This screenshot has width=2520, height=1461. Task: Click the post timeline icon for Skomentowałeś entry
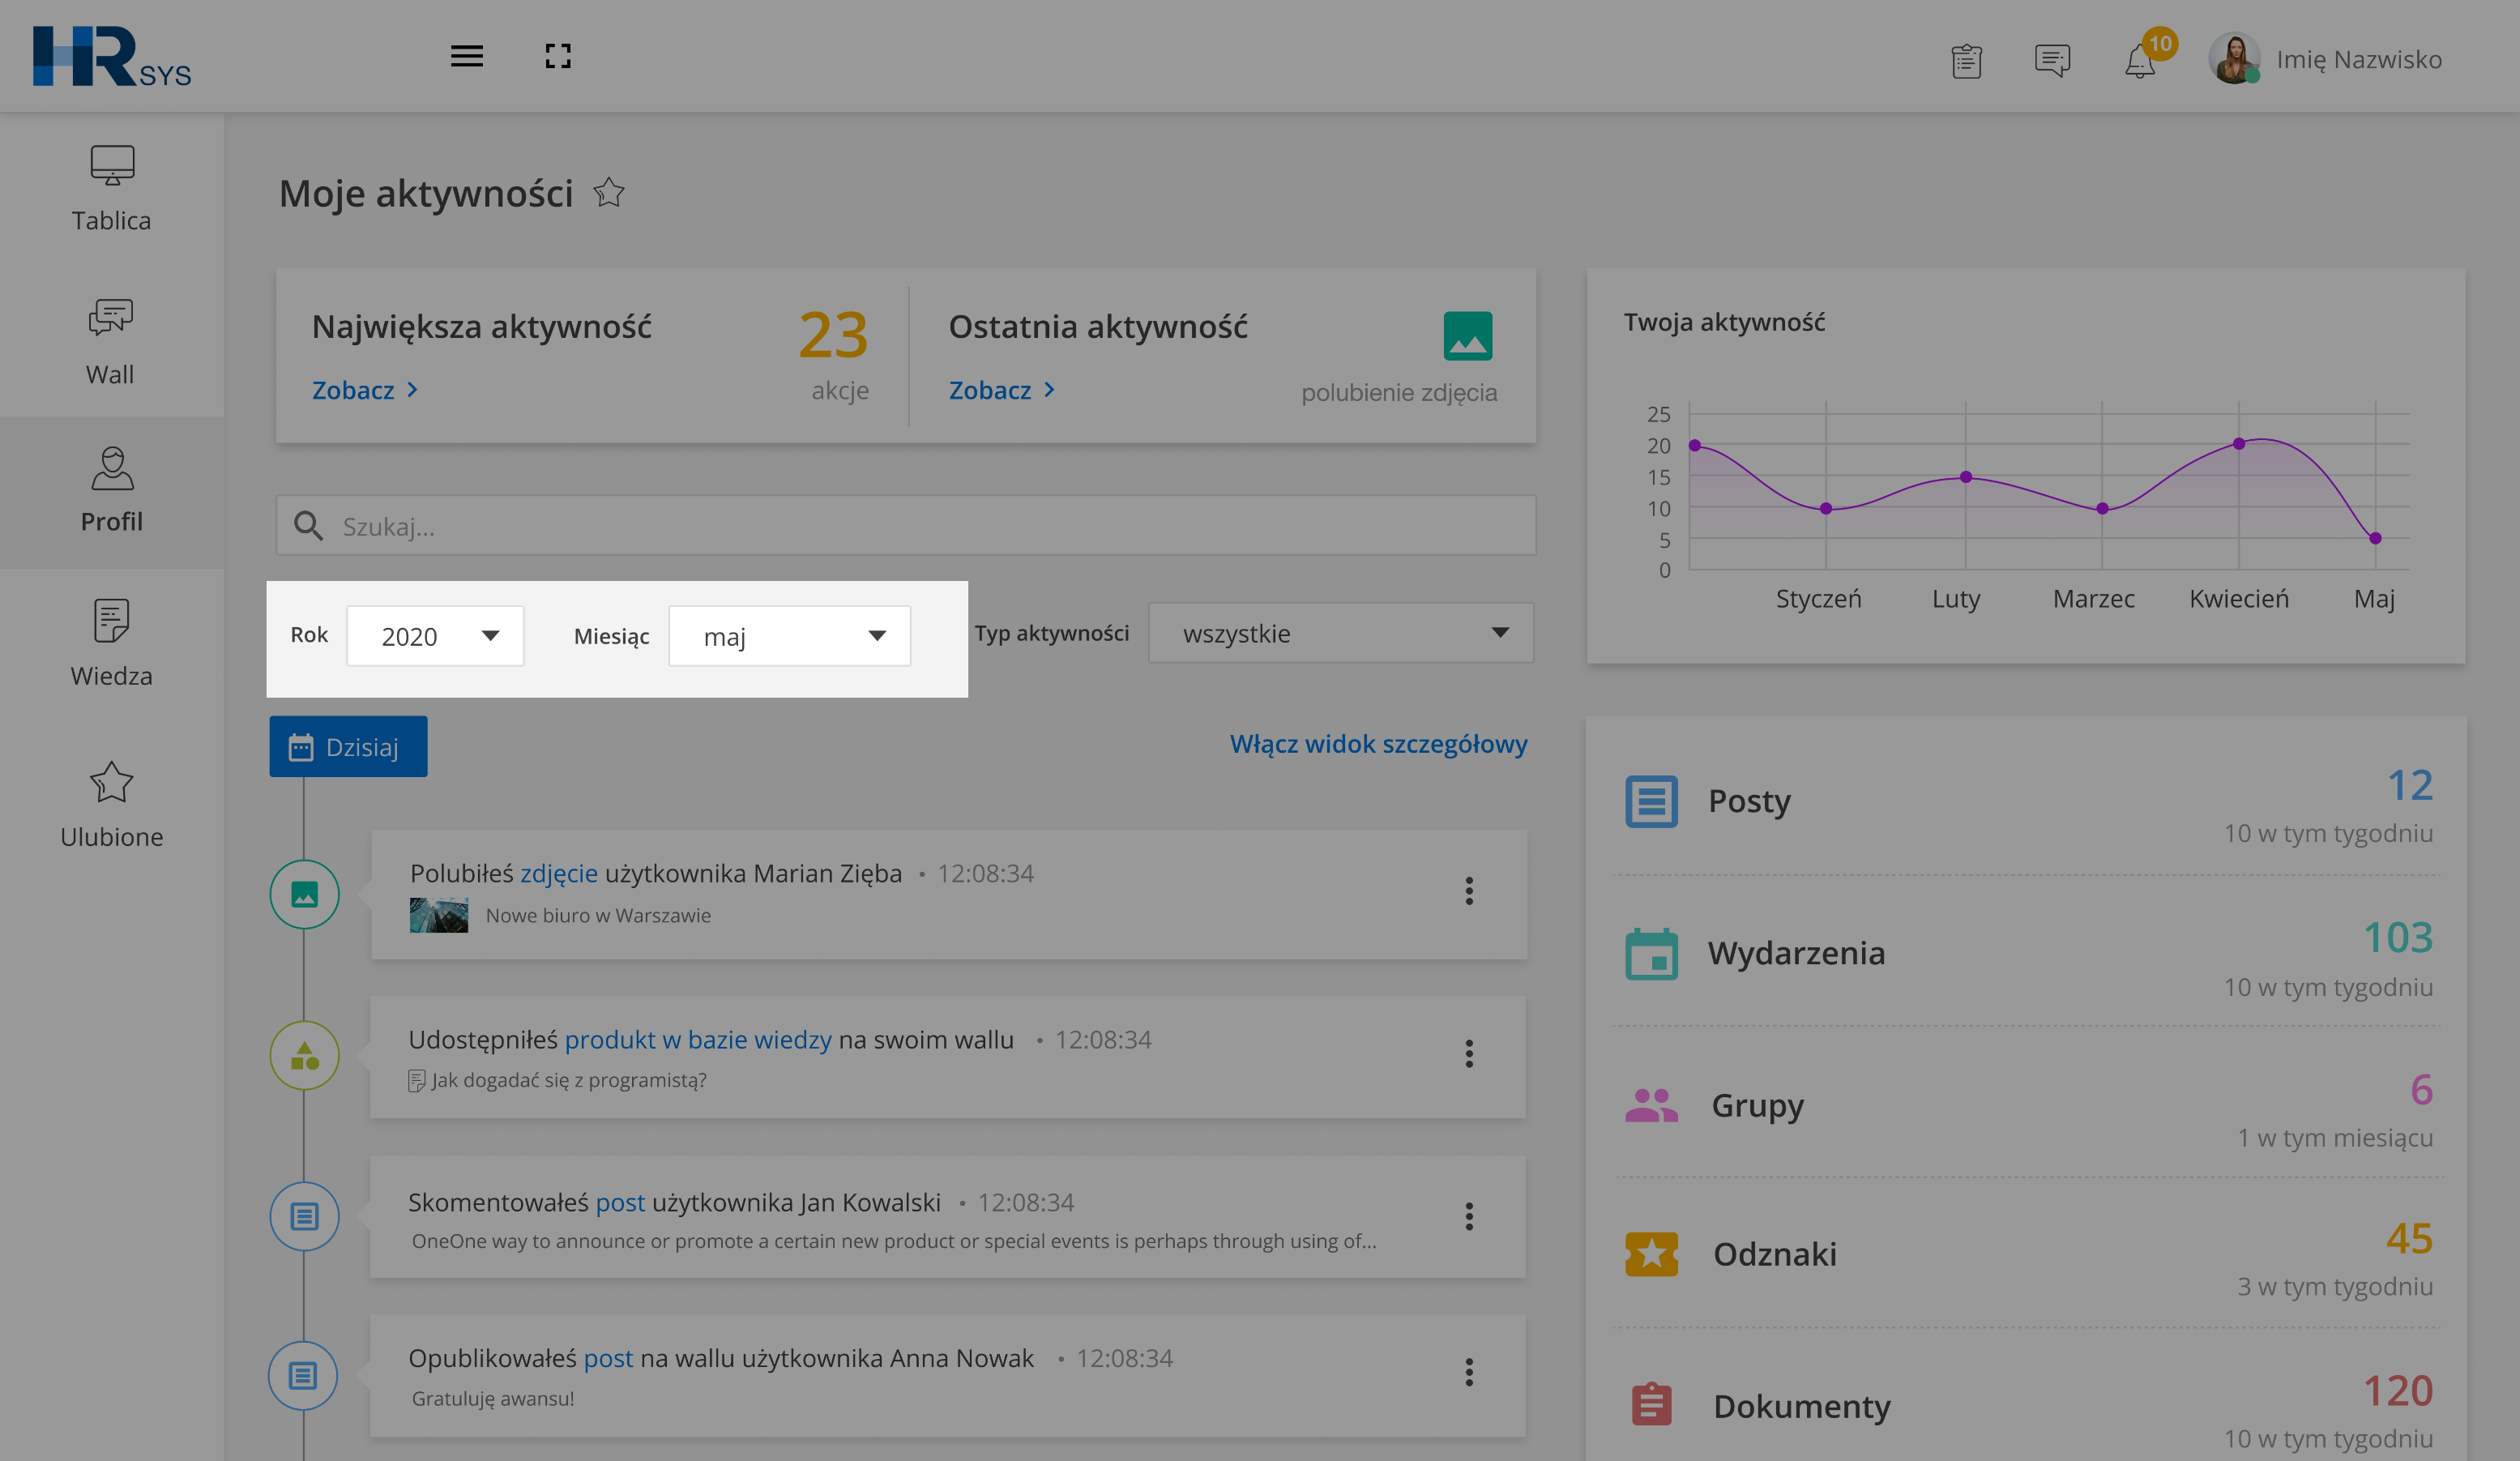304,1216
